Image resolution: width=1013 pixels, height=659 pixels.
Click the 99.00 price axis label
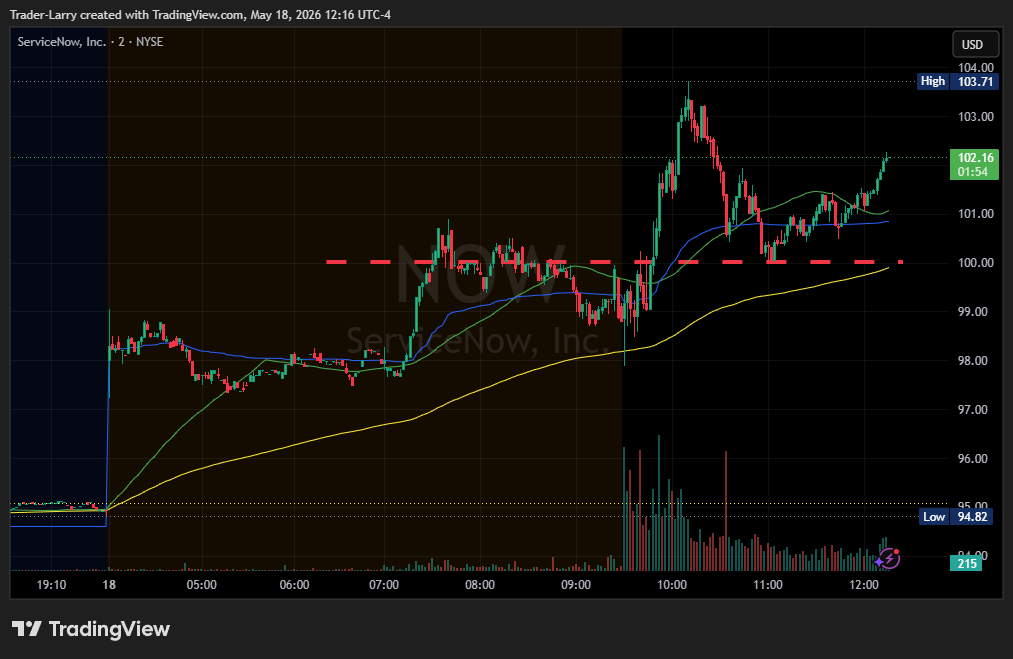point(973,311)
